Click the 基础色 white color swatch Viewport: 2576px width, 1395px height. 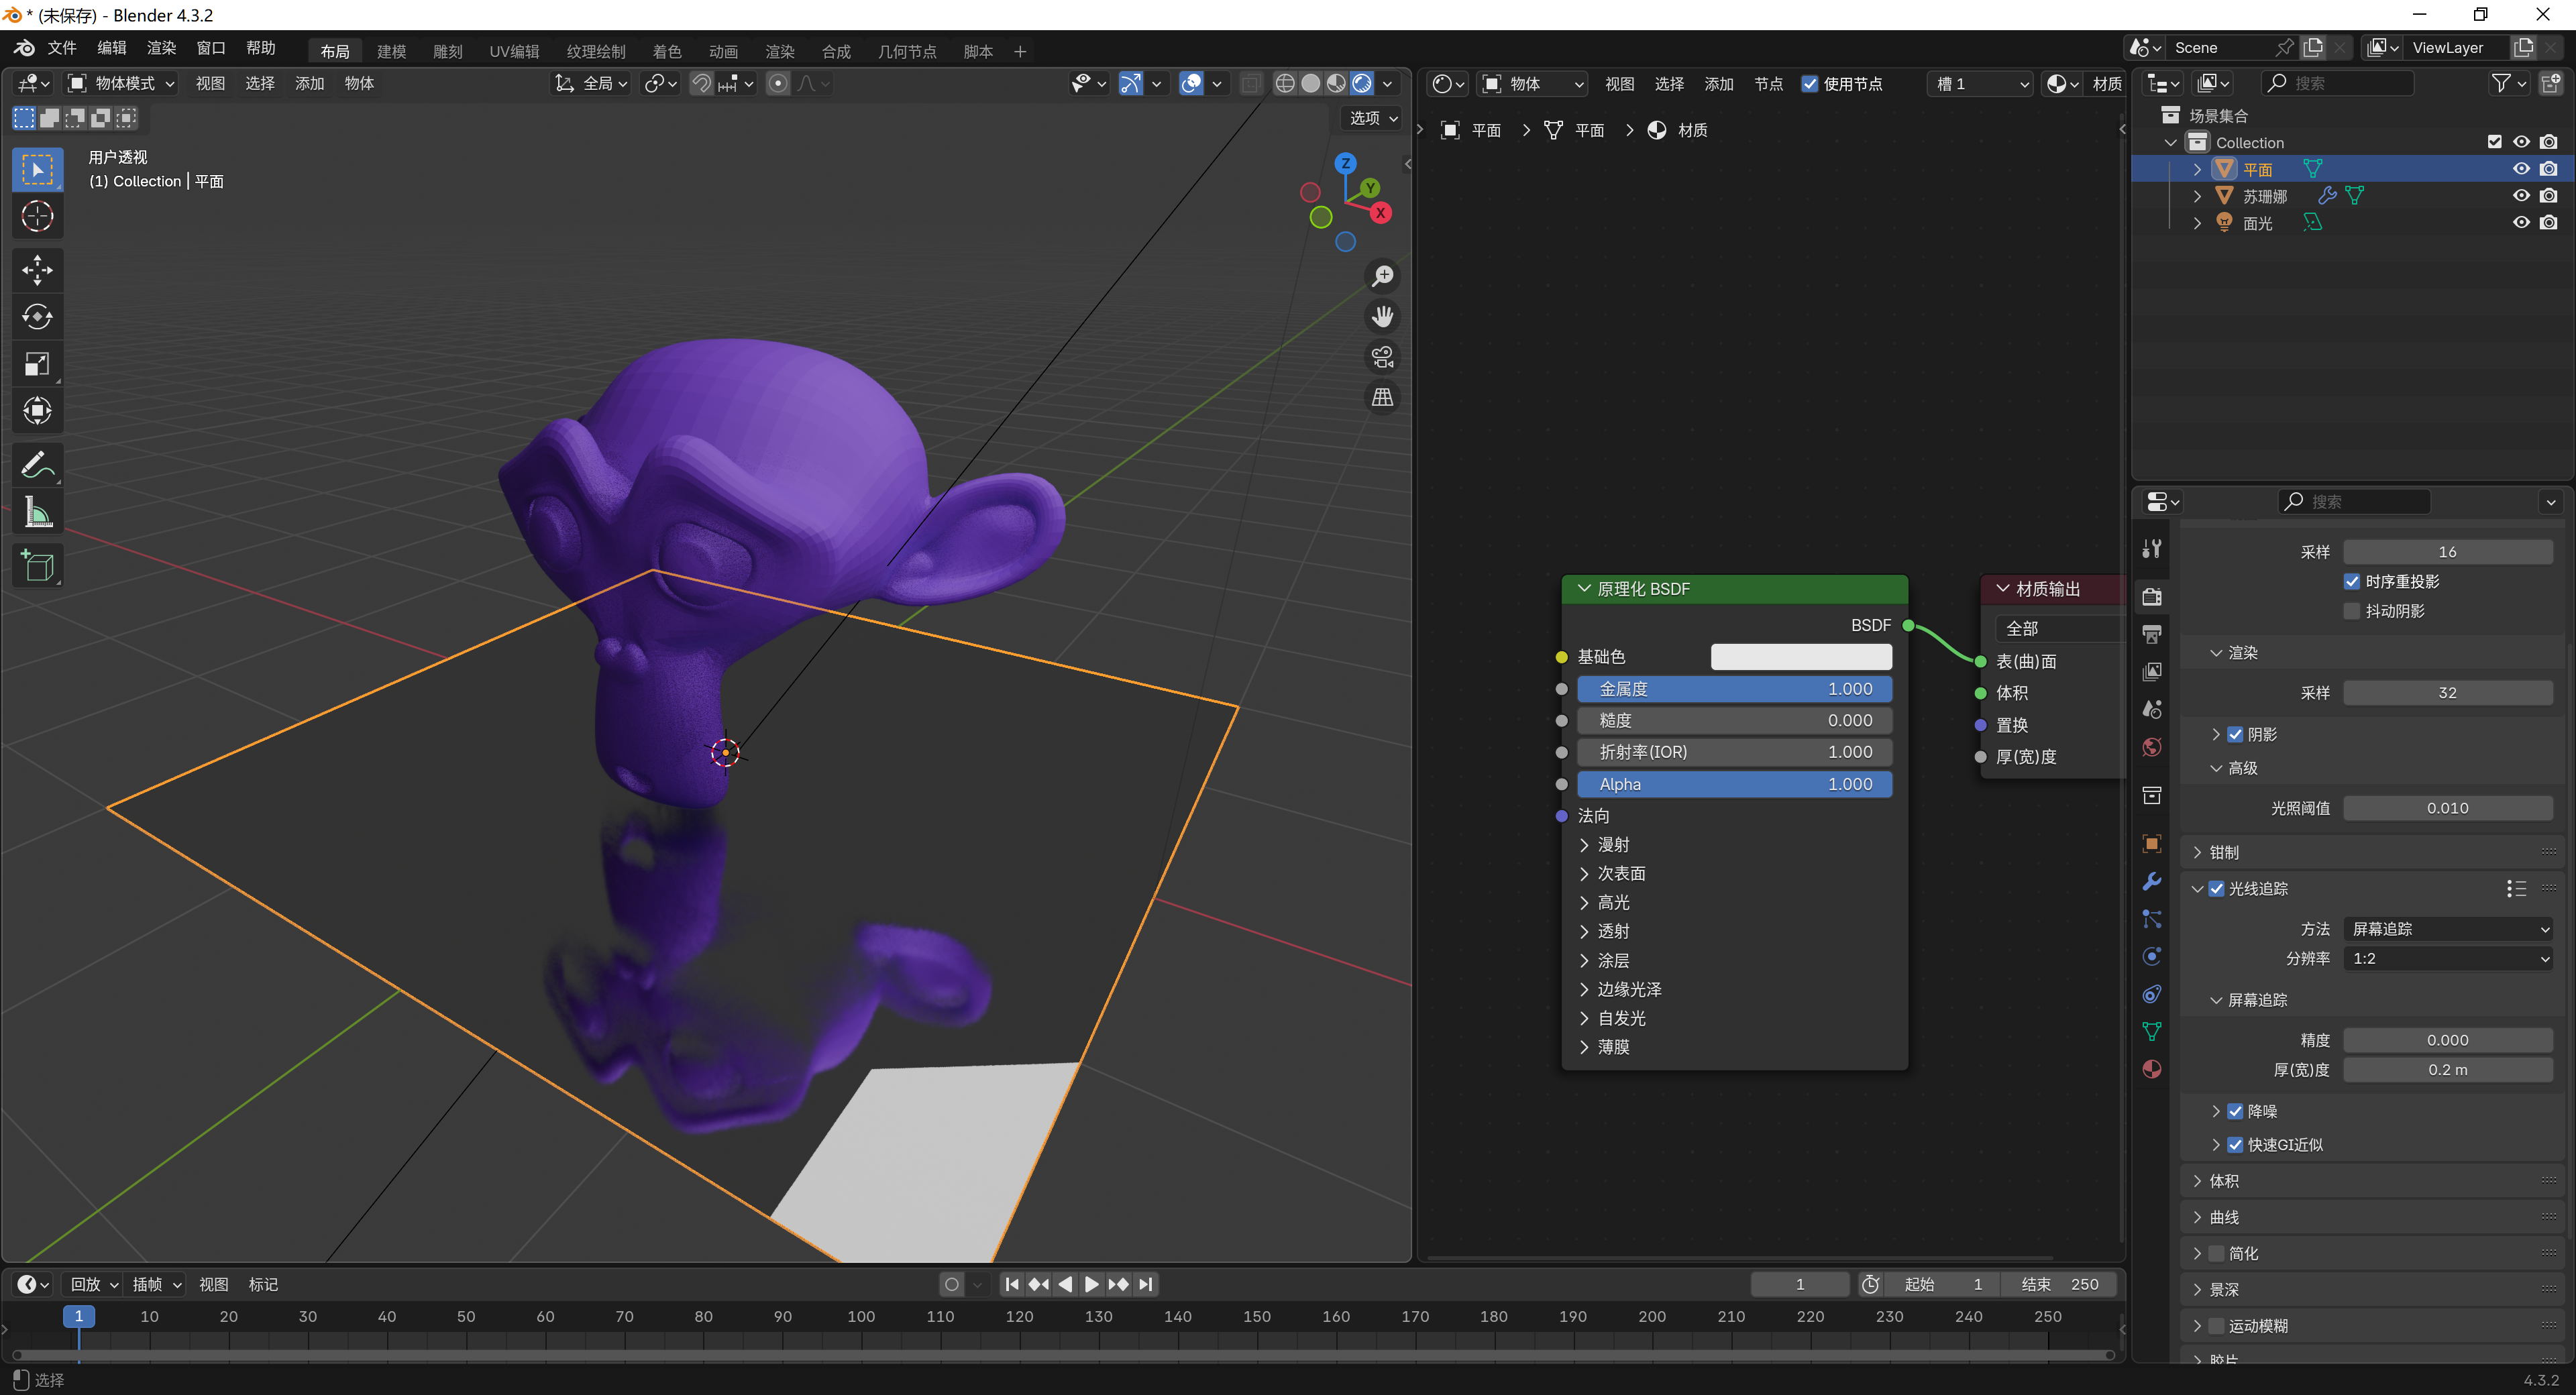[x=1800, y=657]
